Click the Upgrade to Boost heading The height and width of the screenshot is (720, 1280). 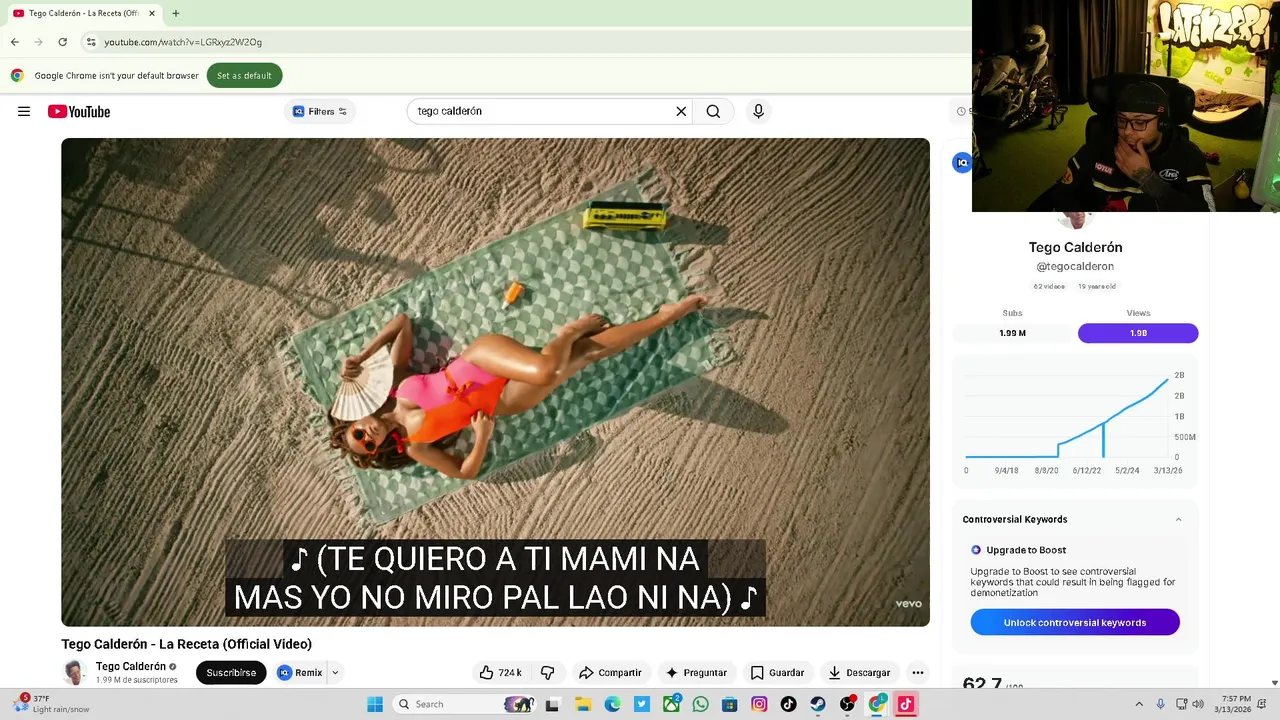tap(1026, 550)
